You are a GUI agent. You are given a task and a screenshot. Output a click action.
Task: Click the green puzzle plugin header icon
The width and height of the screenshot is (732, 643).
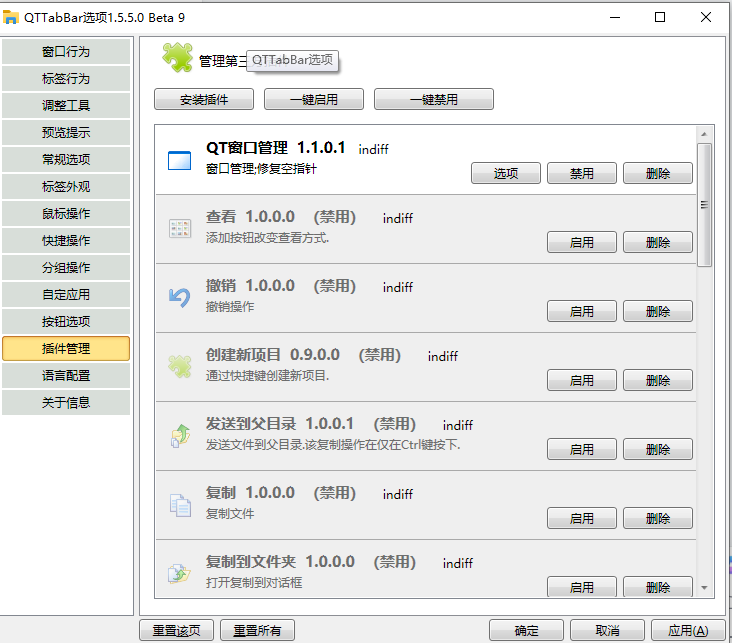(177, 57)
